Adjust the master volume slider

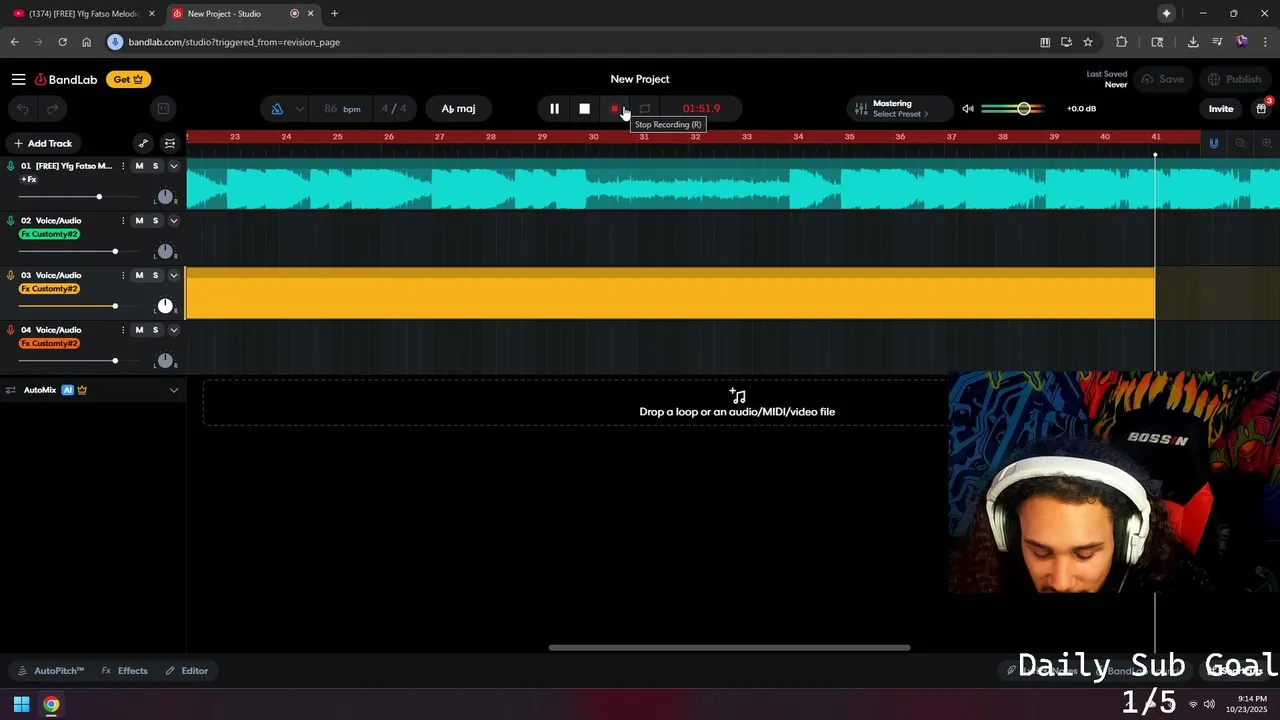pos(1012,108)
